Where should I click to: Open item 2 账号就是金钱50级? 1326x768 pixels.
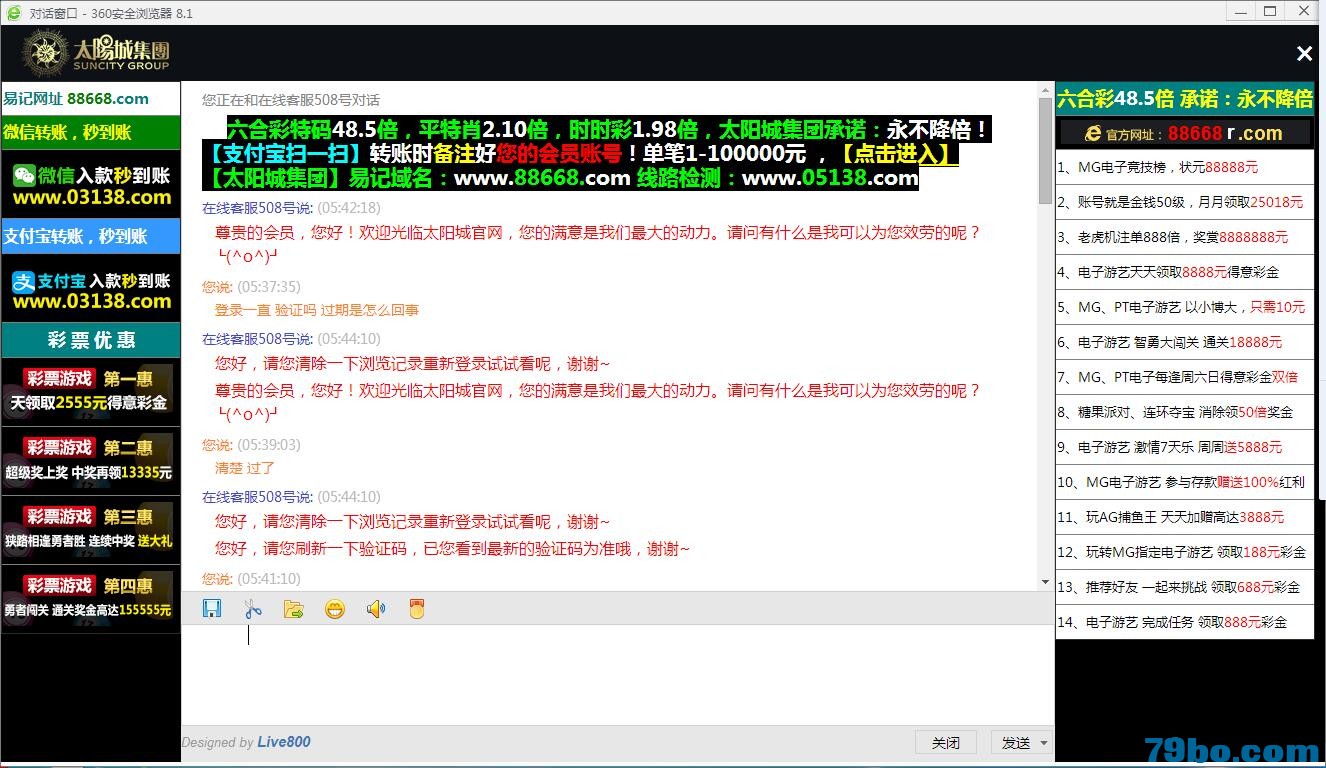pos(1185,202)
